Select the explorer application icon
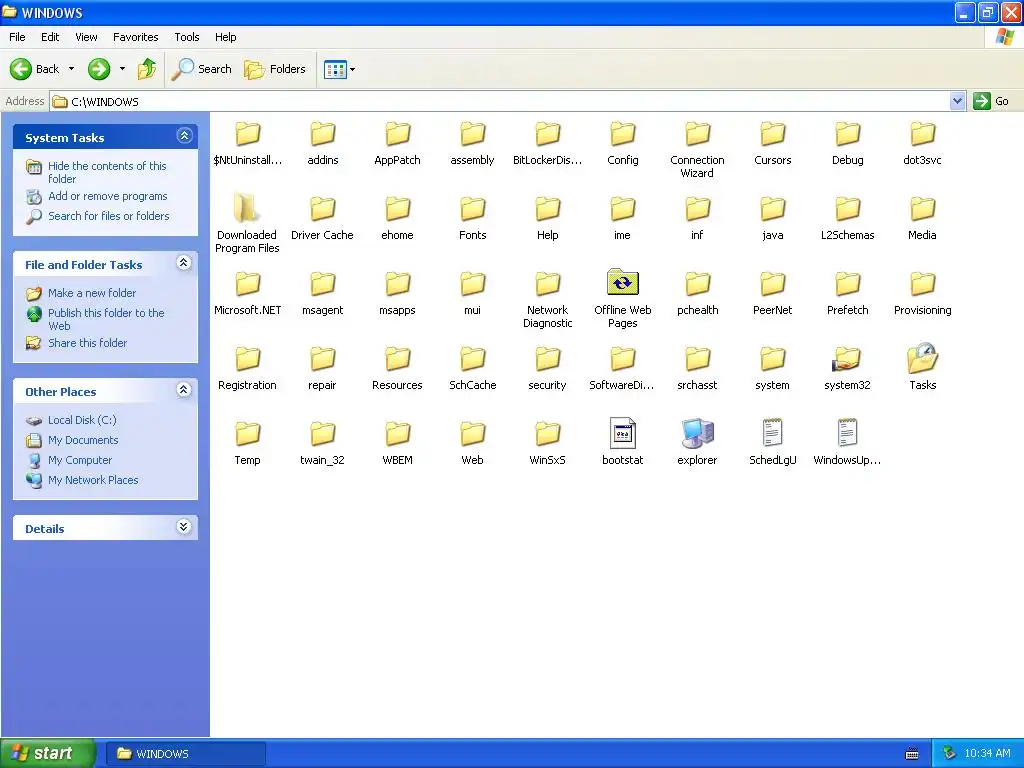Image resolution: width=1024 pixels, height=768 pixels. (697, 433)
